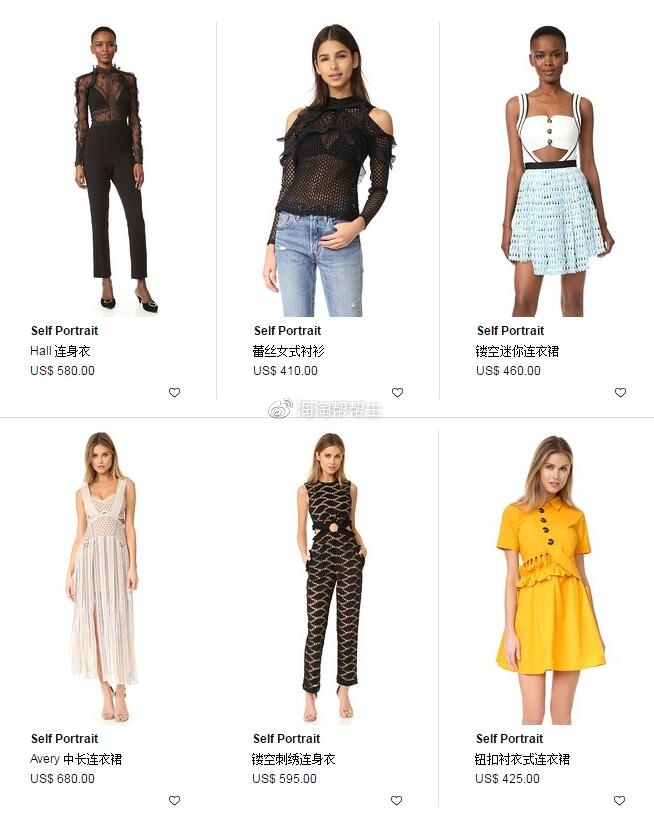Viewport: 654px width, 819px height.
Task: Select the Avery 中长连衣裙 title
Action: [x=76, y=759]
